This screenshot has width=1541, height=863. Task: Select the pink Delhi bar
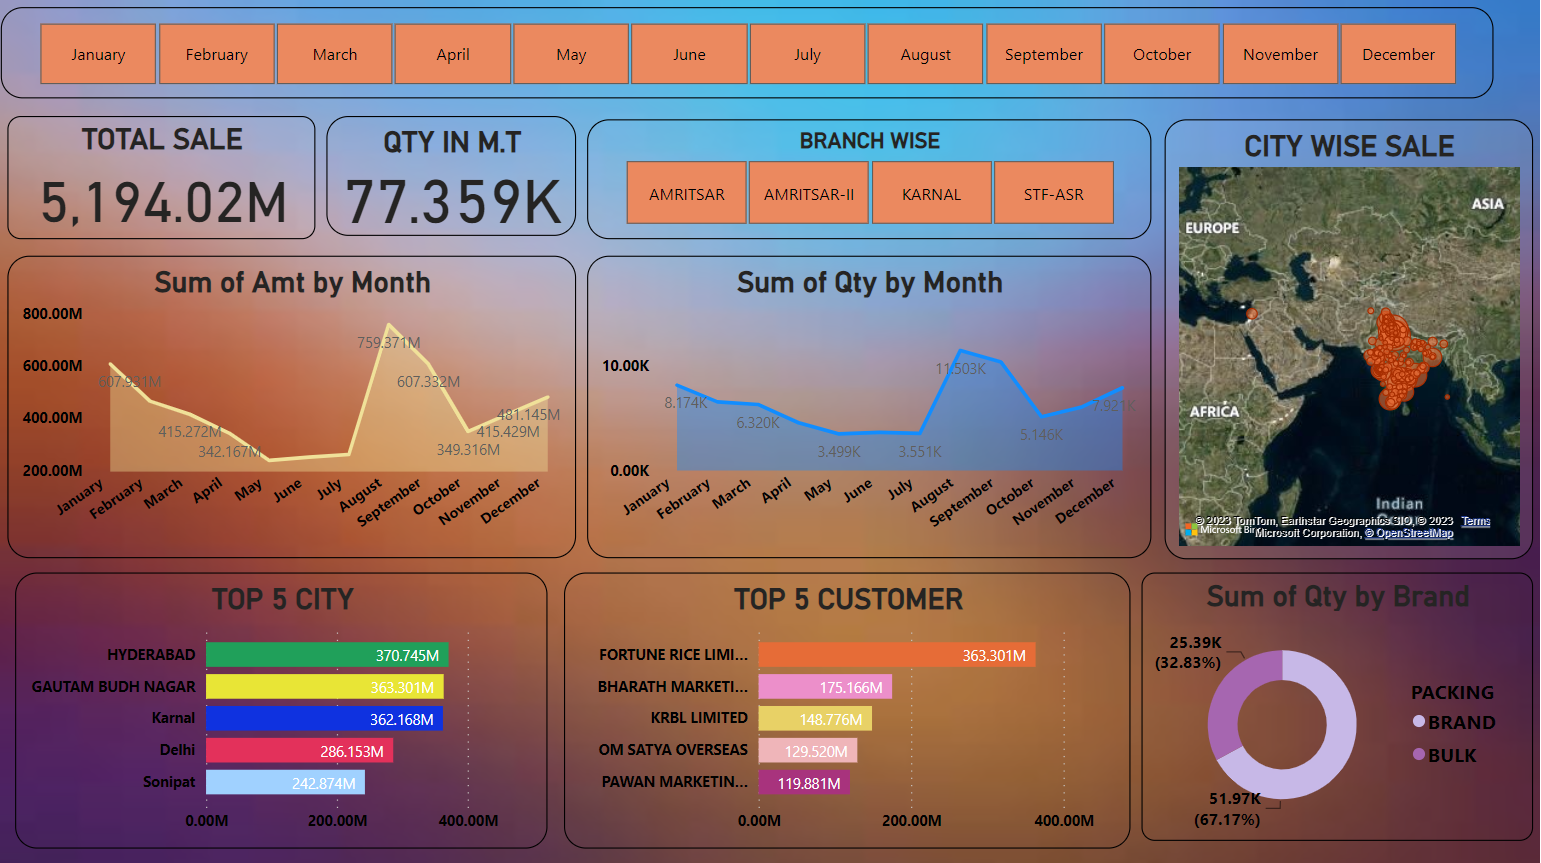[x=298, y=751]
